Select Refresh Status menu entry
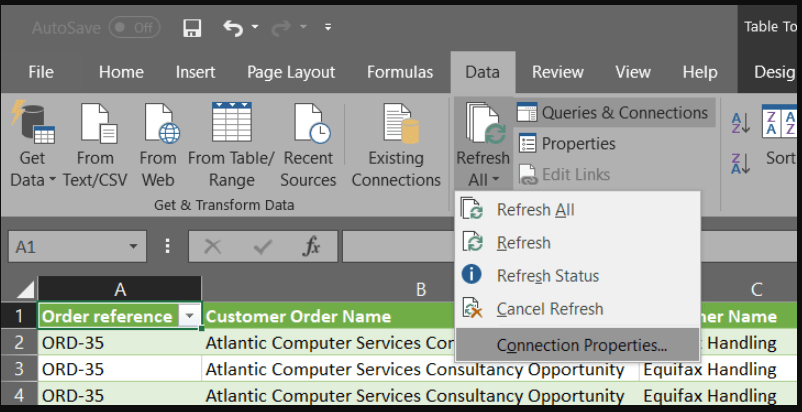 pyautogui.click(x=547, y=276)
